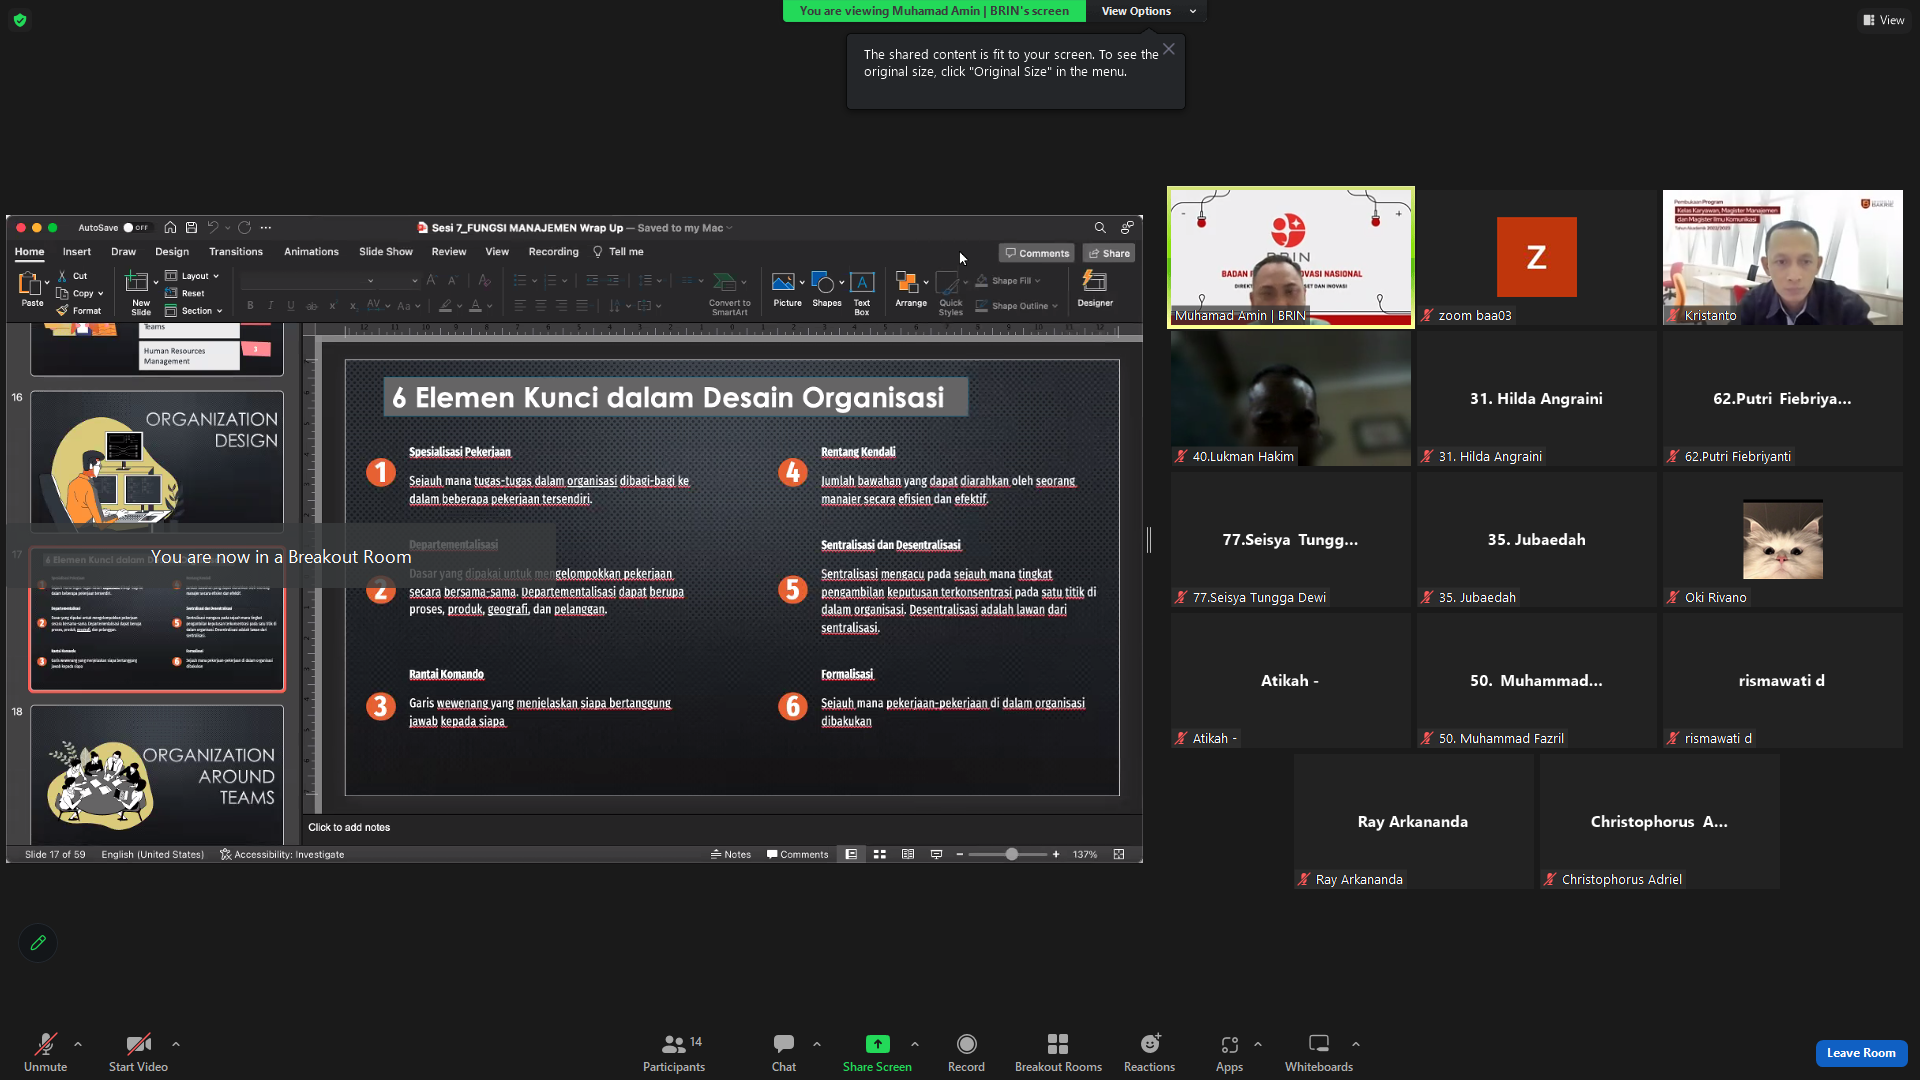Image resolution: width=1920 pixels, height=1080 pixels.
Task: Expand the Shape Outline dropdown
Action: click(x=1016, y=306)
